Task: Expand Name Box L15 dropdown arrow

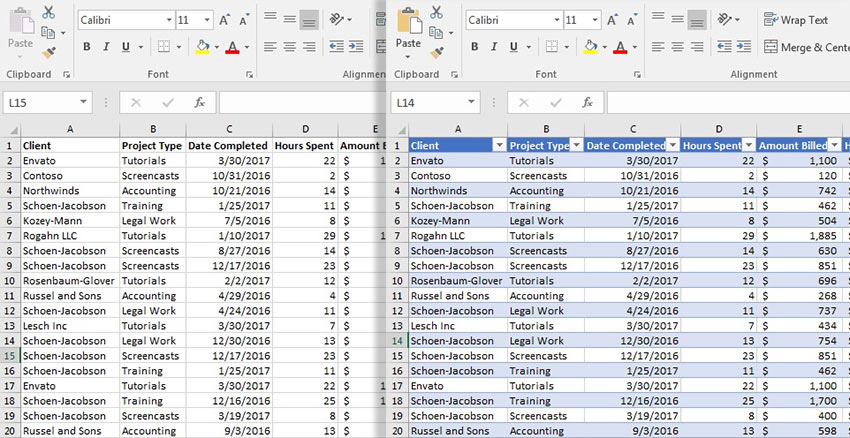Action: click(83, 102)
